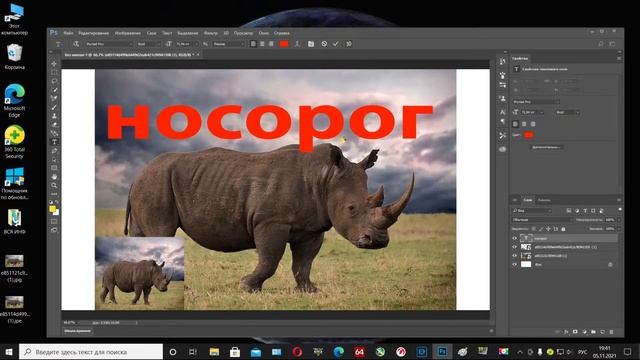Cancel current text edits icon
The height and width of the screenshot is (360, 640).
click(x=324, y=44)
